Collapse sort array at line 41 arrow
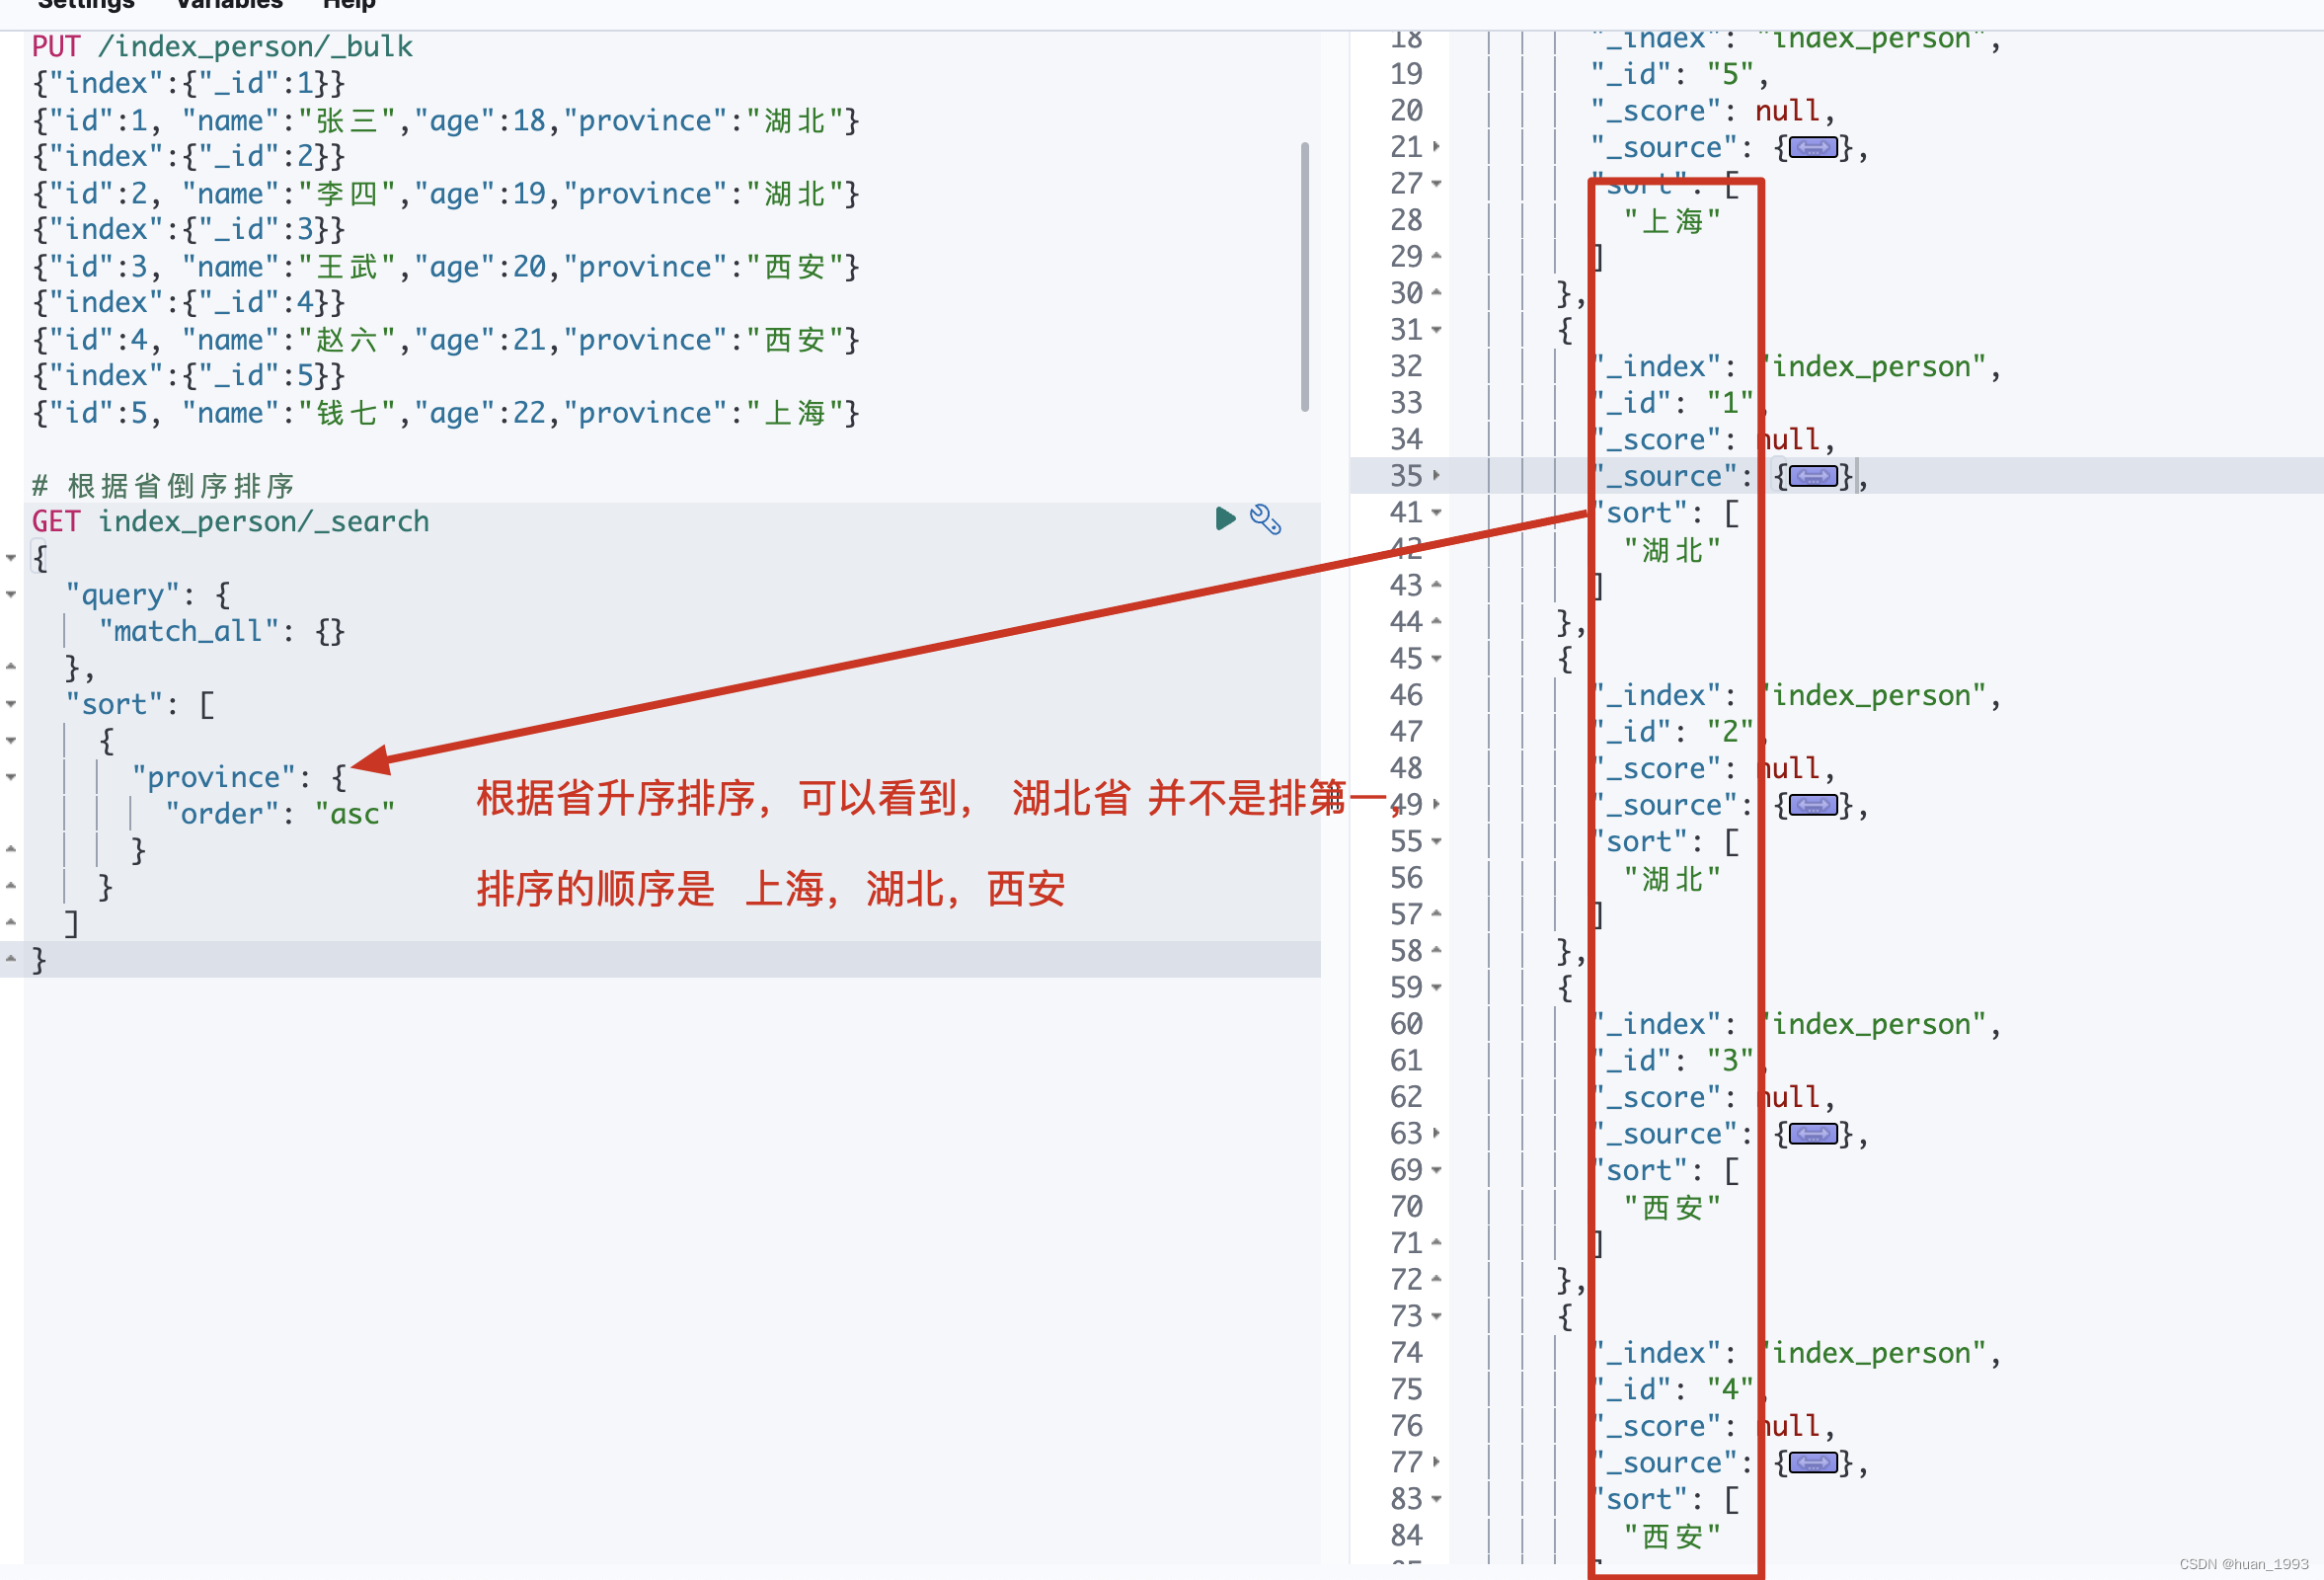This screenshot has height=1580, width=2324. pos(1436,512)
